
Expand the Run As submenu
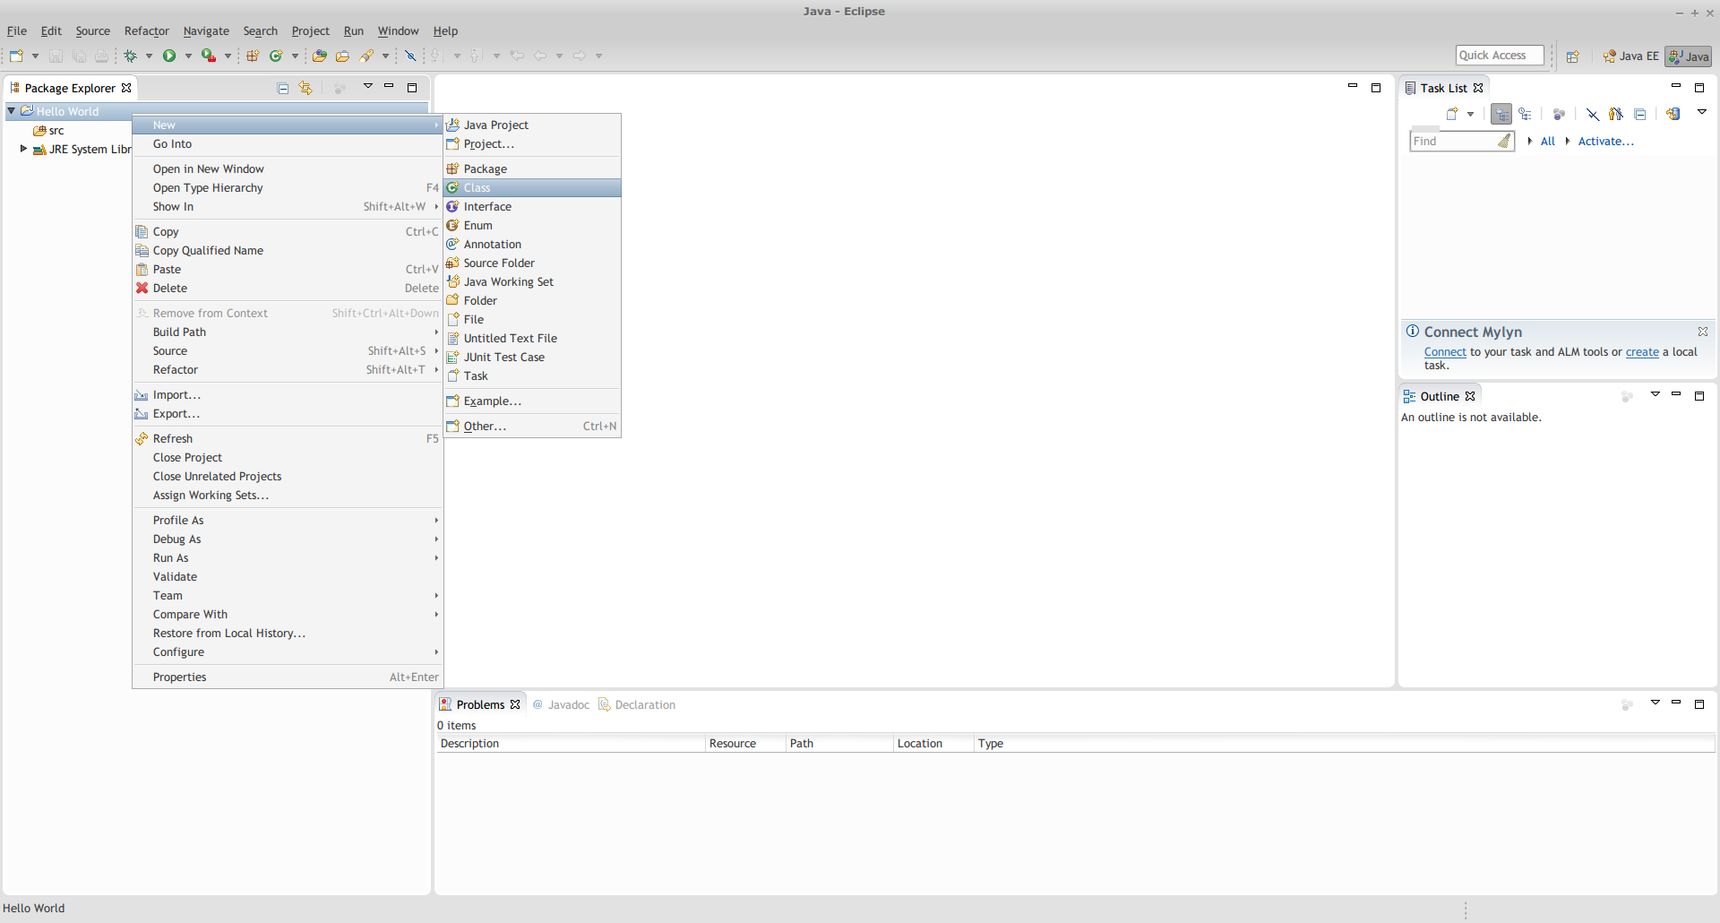tap(287, 558)
